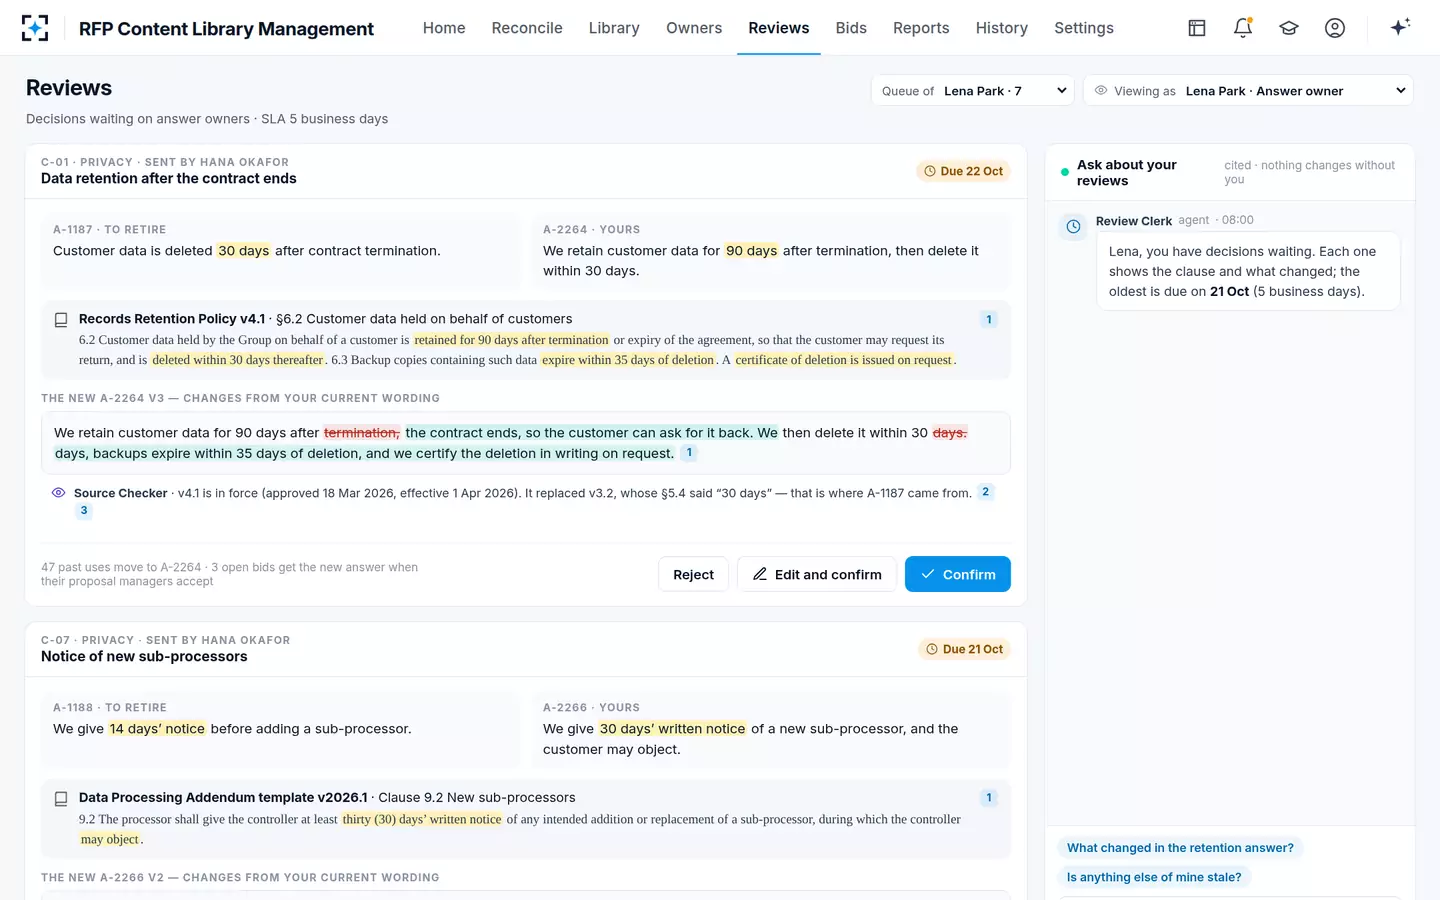Select the Owners tab
This screenshot has width=1440, height=900.
(x=694, y=28)
